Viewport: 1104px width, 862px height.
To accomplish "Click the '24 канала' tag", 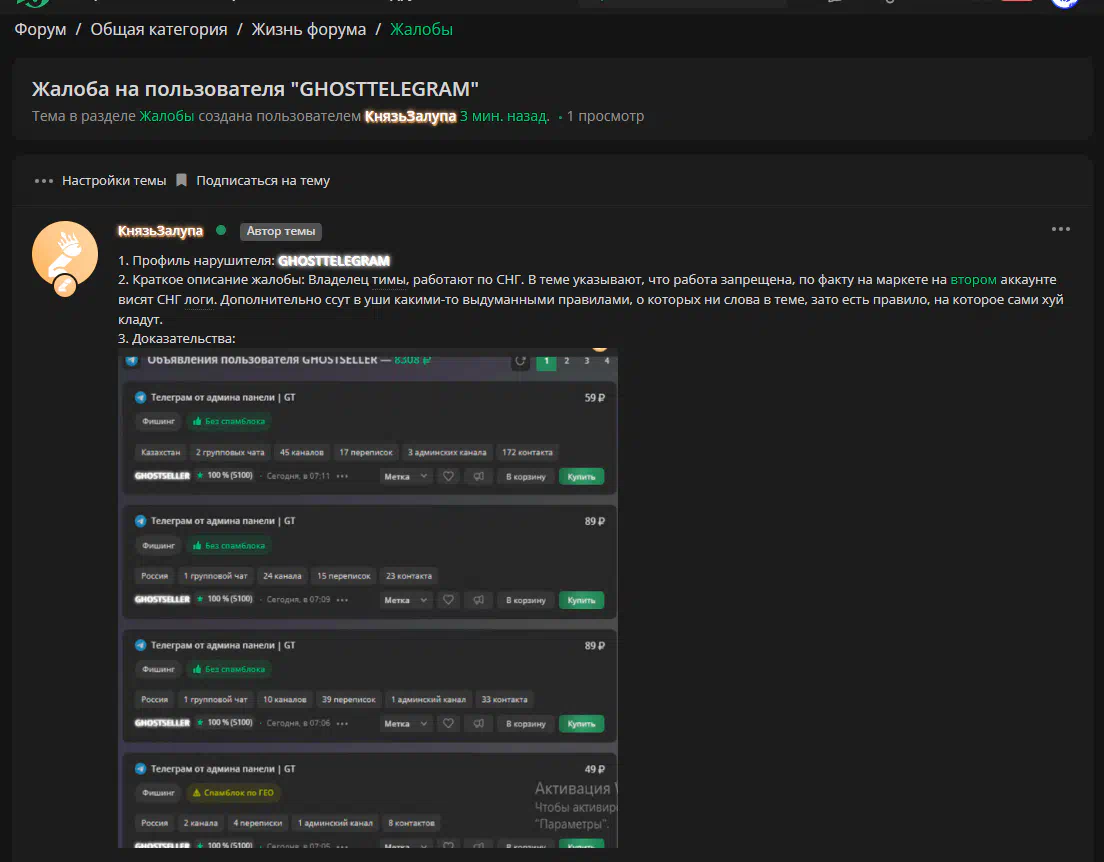I will tap(282, 576).
